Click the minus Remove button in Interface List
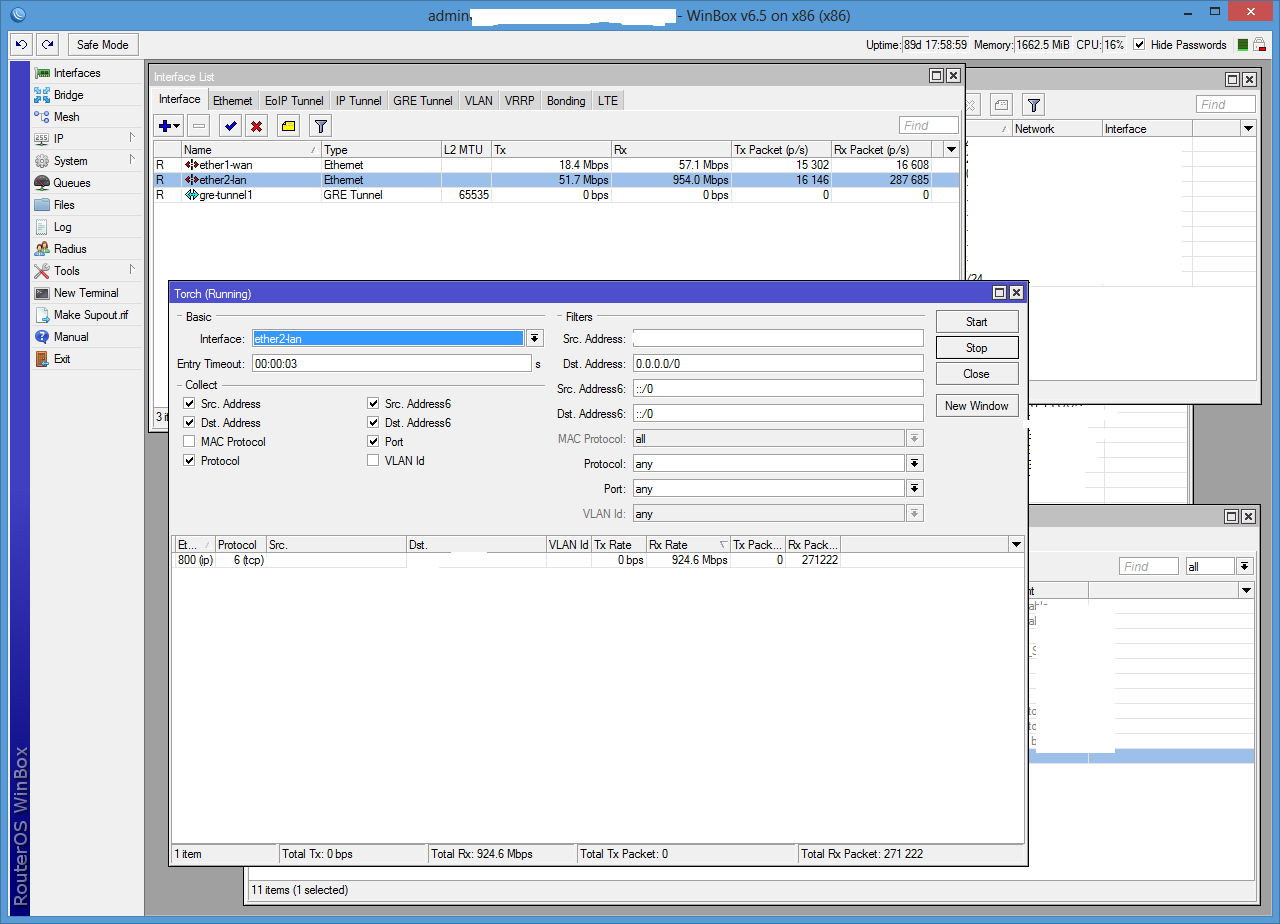Screen dimensions: 1280x924 coord(198,126)
